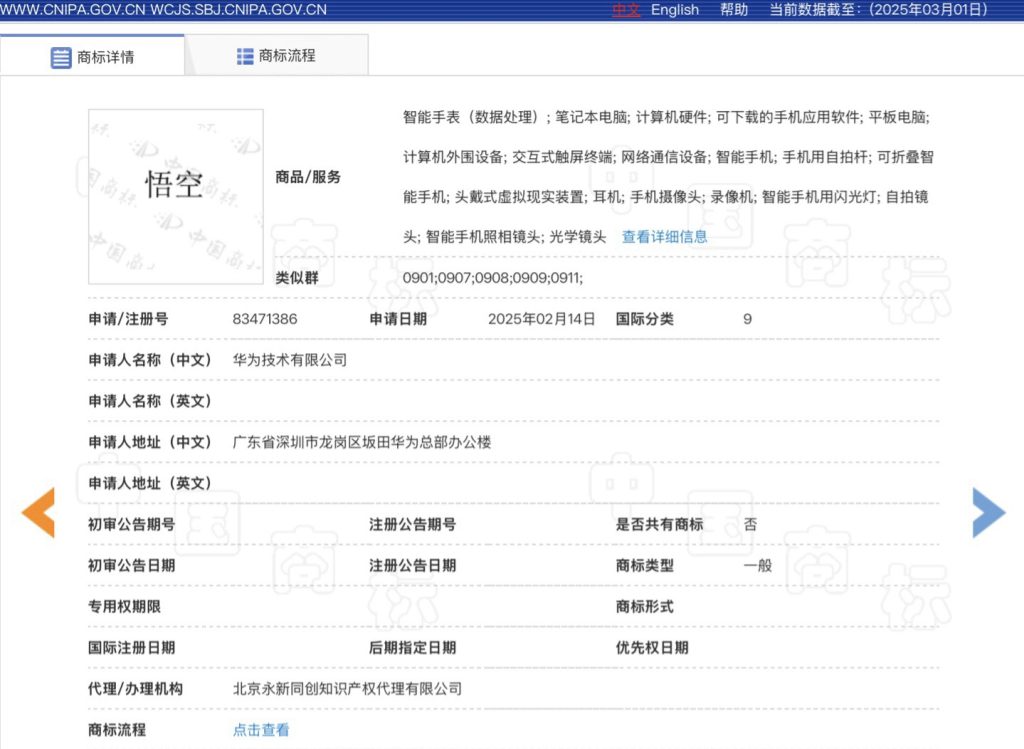Viewport: 1024px width, 749px height.
Task: Click the 商标类型 value 一般
Action: (758, 566)
